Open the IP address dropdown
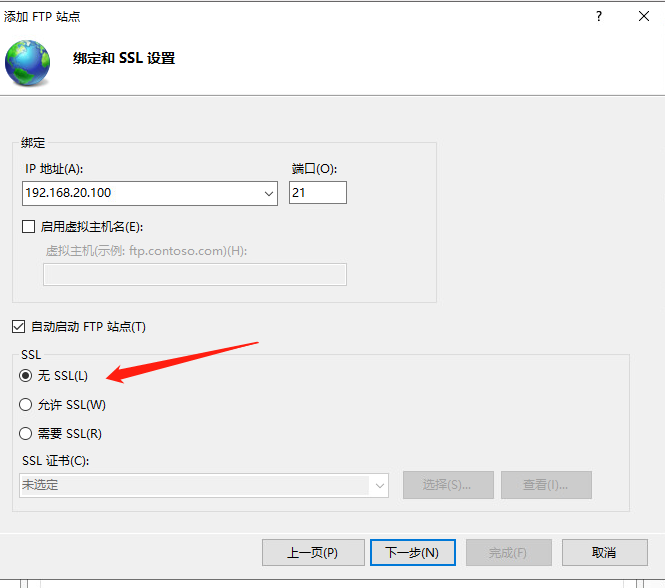The width and height of the screenshot is (665, 588). 268,193
